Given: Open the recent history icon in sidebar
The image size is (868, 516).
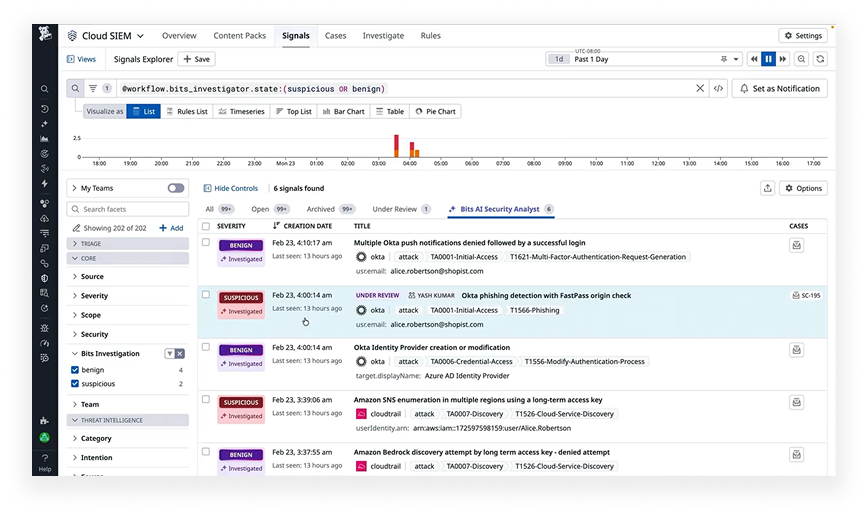Looking at the screenshot, I should tap(44, 109).
